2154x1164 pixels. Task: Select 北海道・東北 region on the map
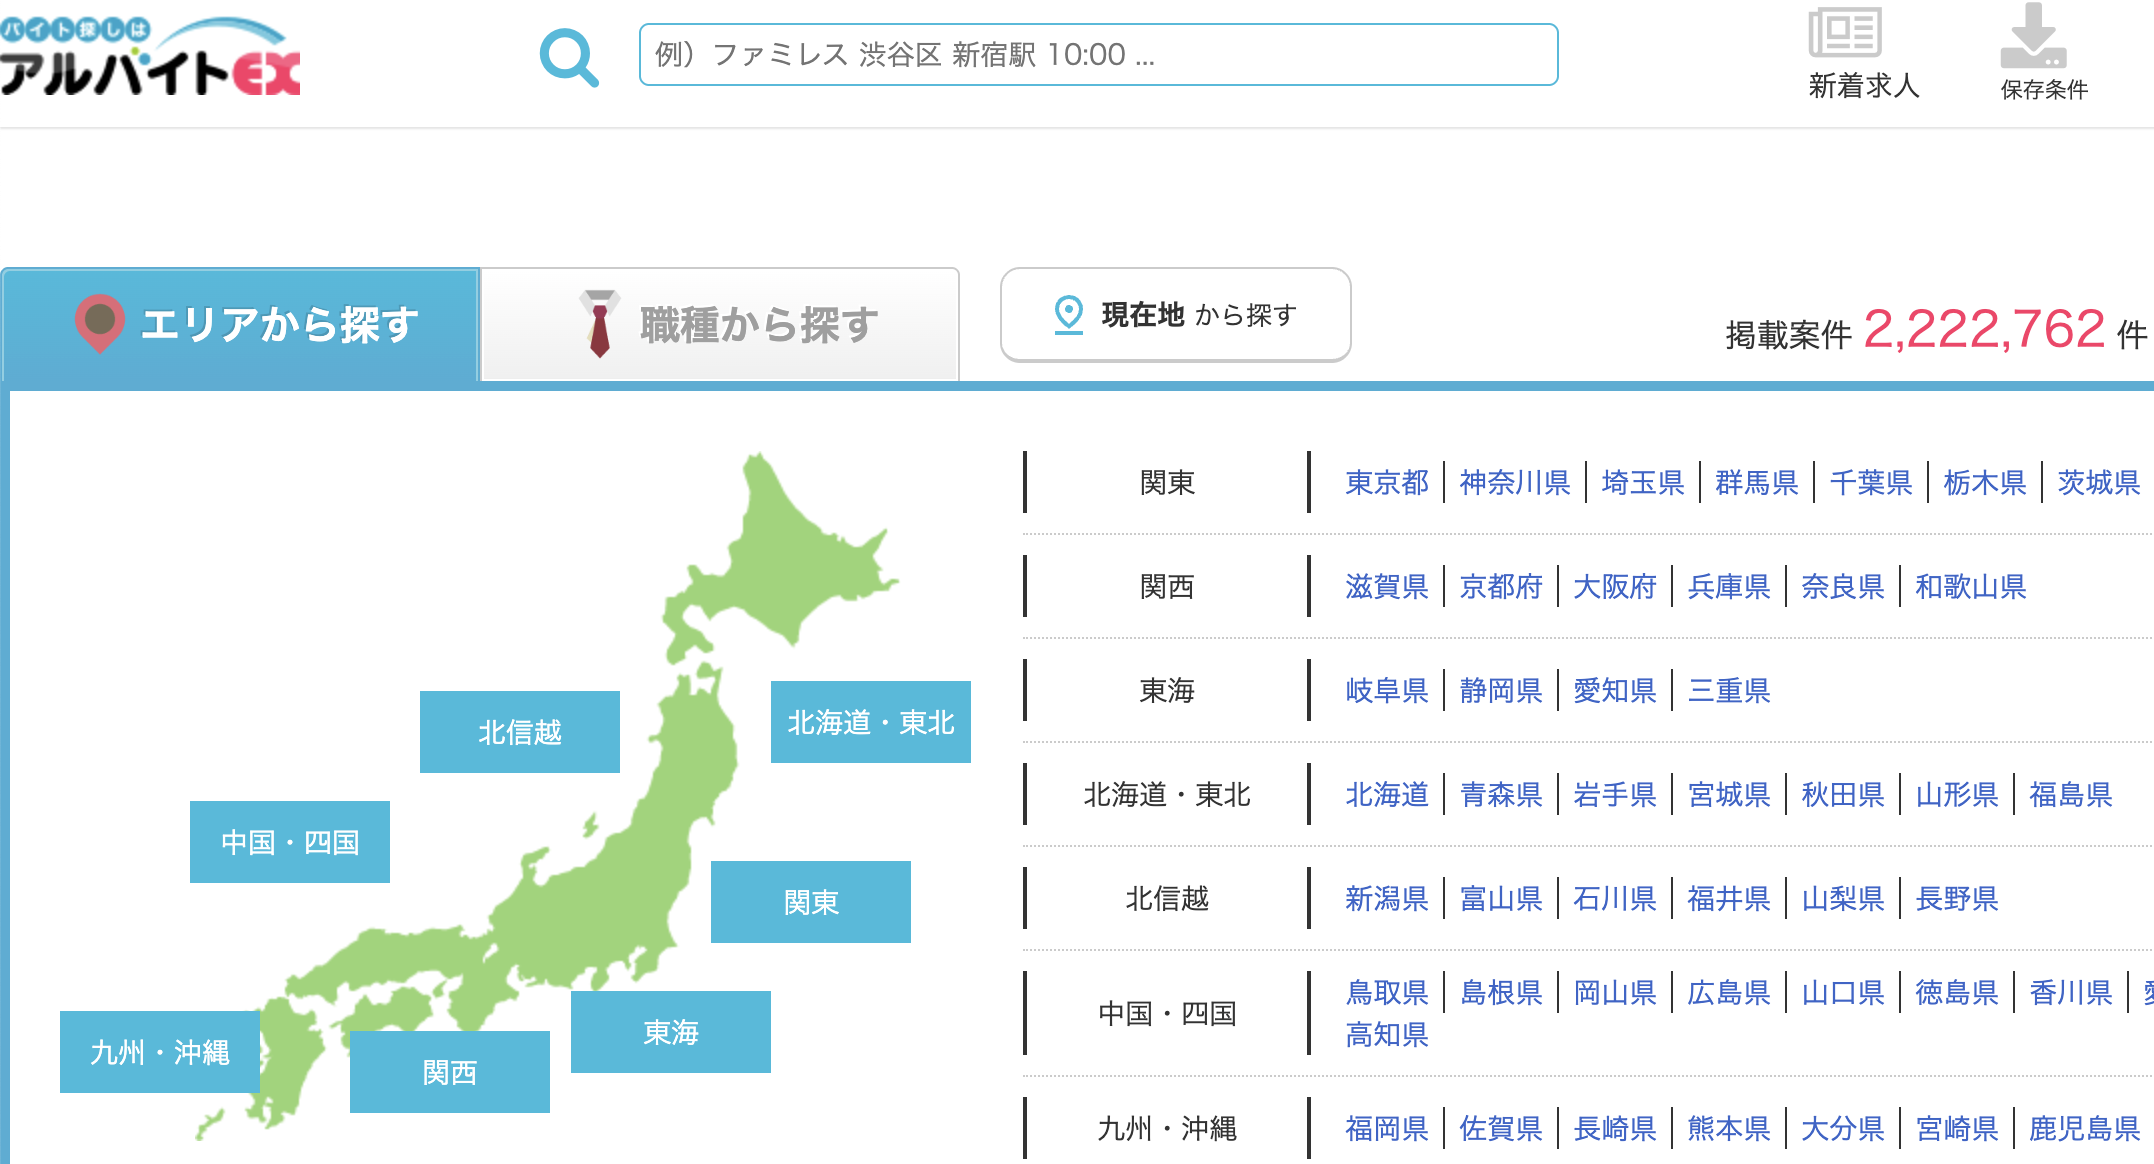point(870,722)
